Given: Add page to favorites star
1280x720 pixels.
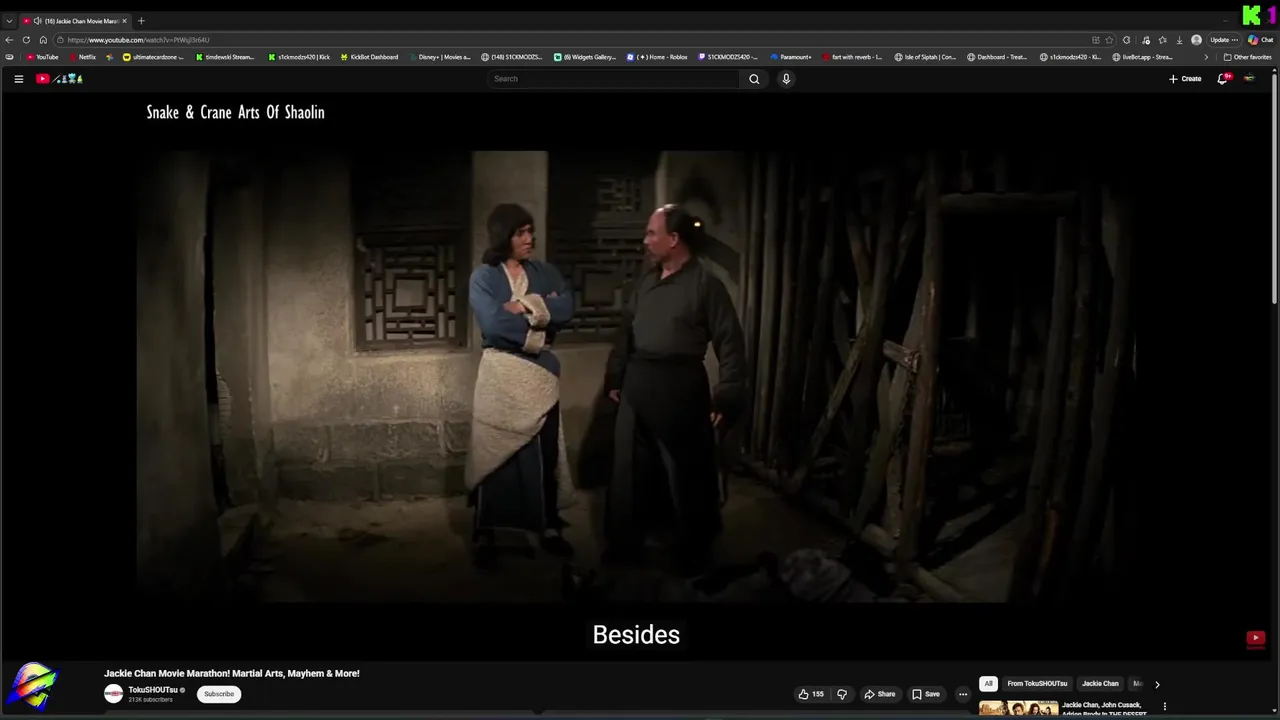Looking at the screenshot, I should [x=1109, y=40].
